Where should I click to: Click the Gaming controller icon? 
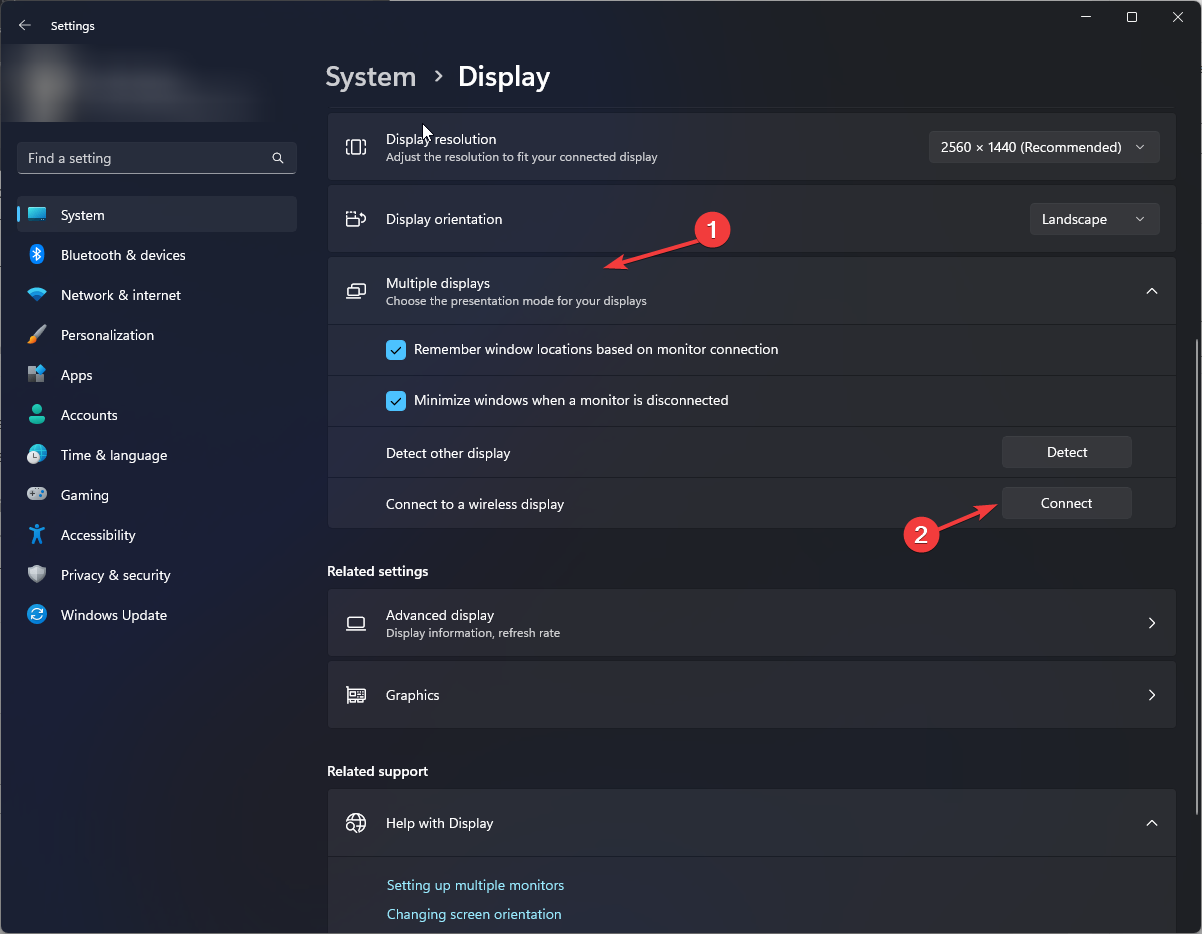37,495
